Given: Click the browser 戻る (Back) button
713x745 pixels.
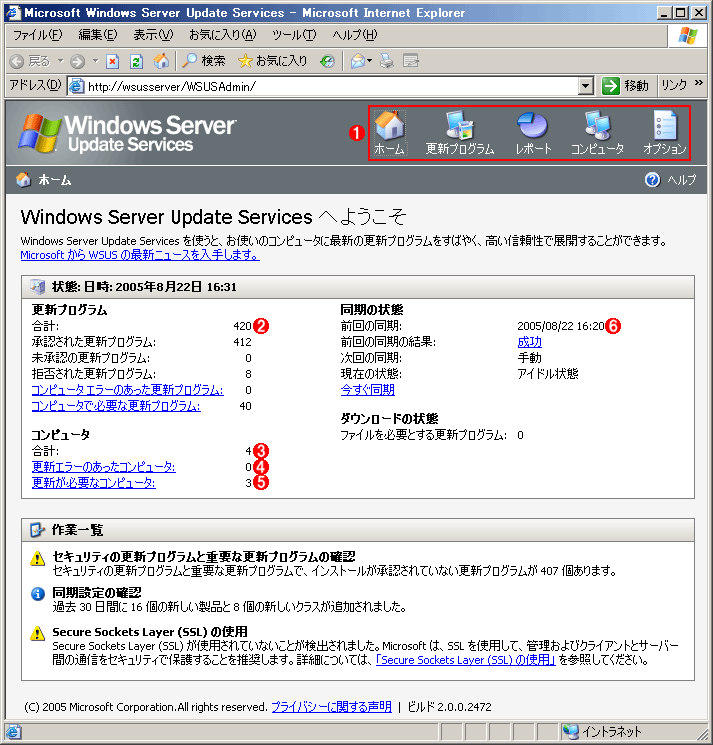Looking at the screenshot, I should point(29,61).
